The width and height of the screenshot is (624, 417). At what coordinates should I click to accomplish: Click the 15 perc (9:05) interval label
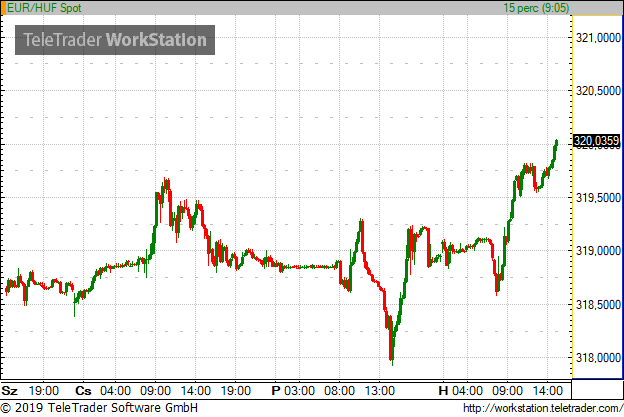(x=536, y=8)
